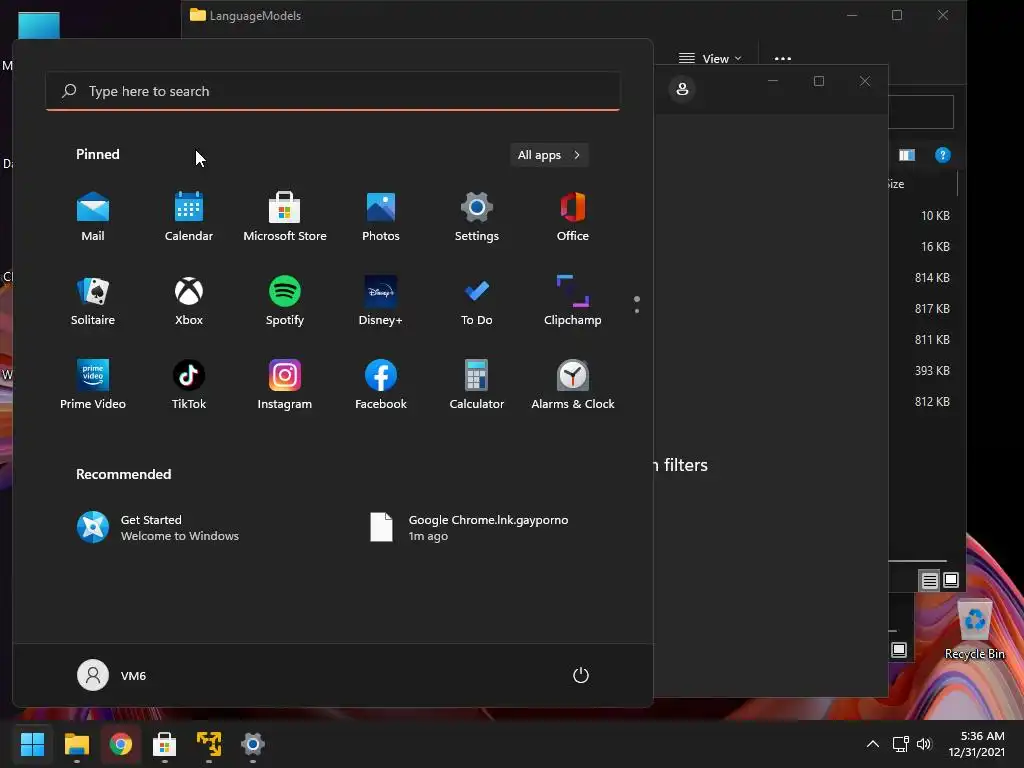Select the file sized 814 KB
Viewport: 1024px width, 768px height.
tap(932, 278)
